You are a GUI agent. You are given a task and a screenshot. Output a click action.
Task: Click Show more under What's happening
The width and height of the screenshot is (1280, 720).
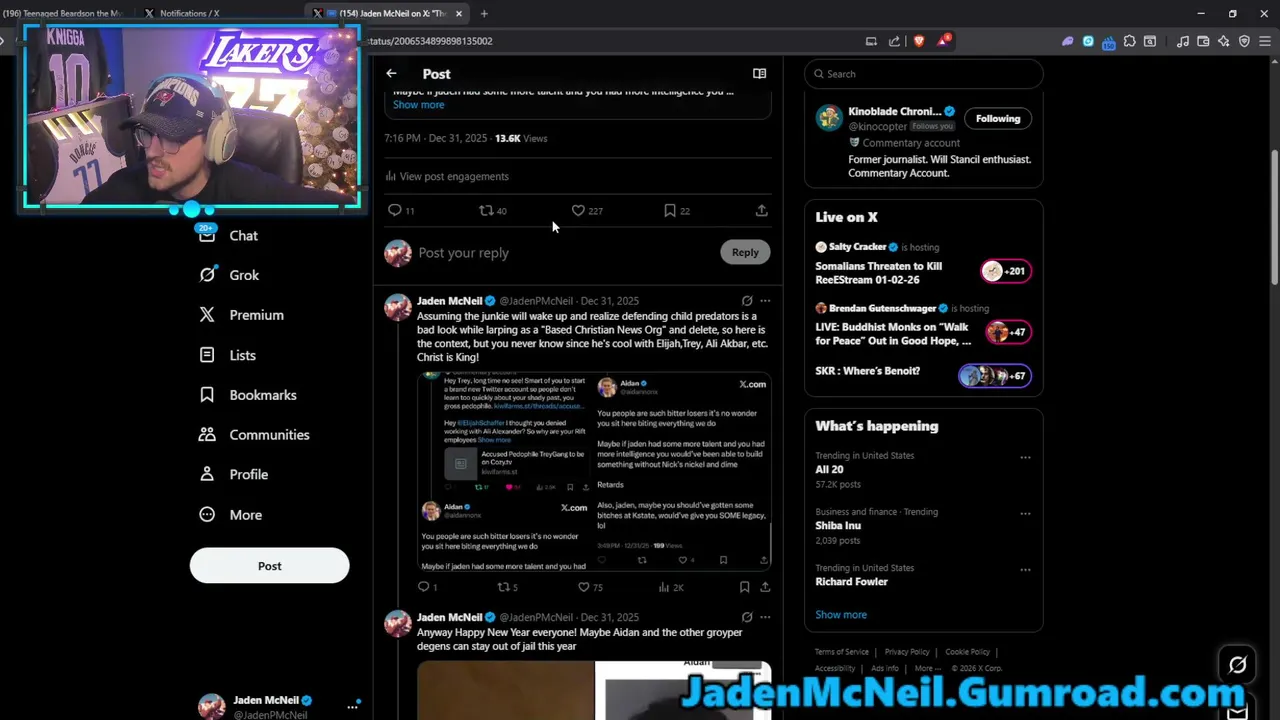pos(841,614)
